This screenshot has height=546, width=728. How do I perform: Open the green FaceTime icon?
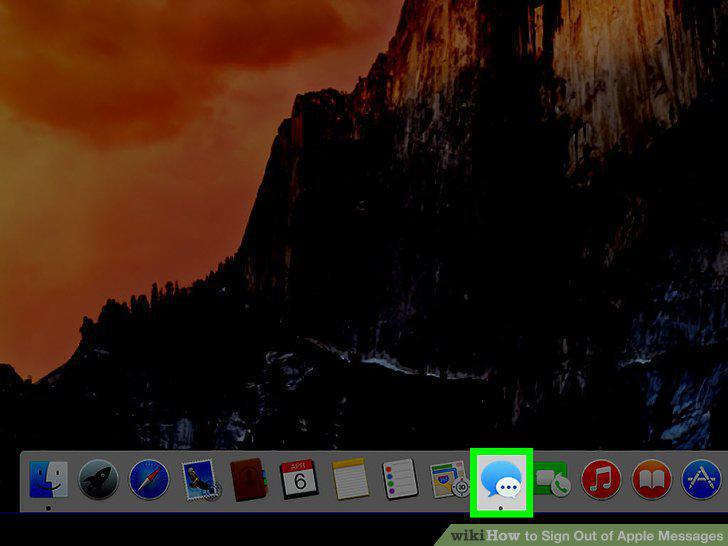click(552, 479)
